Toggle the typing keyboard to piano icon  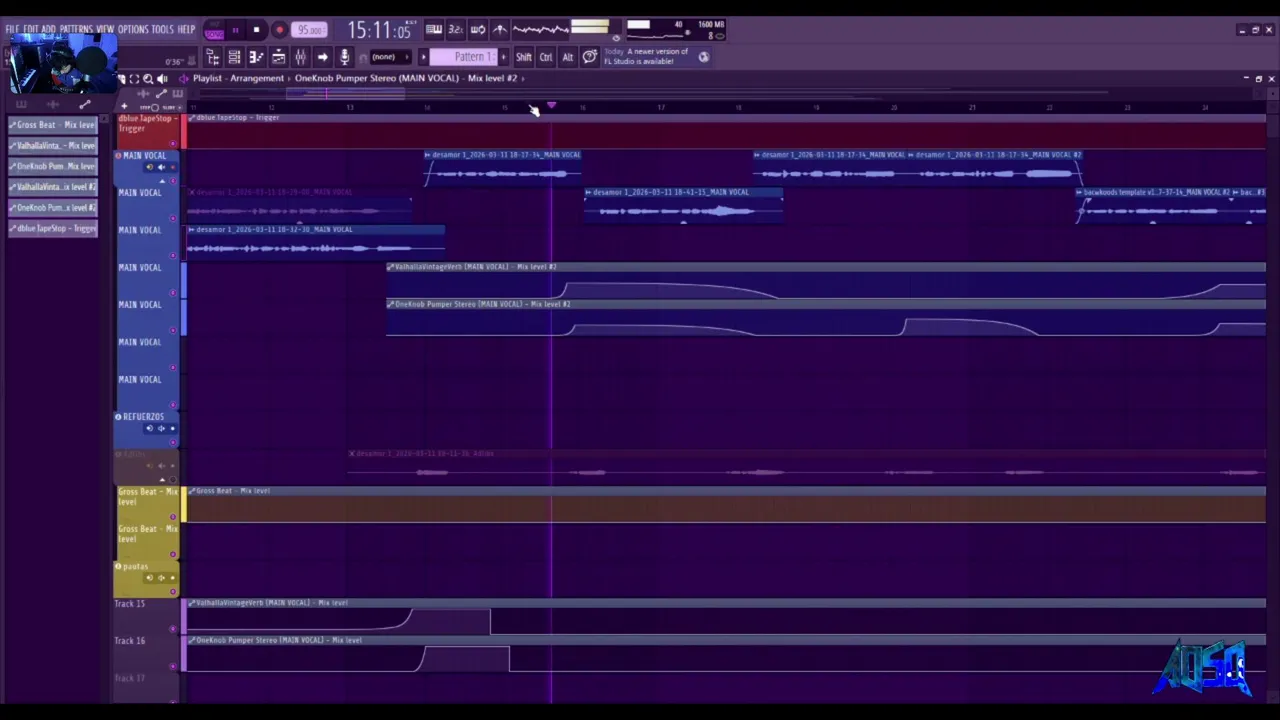point(433,29)
